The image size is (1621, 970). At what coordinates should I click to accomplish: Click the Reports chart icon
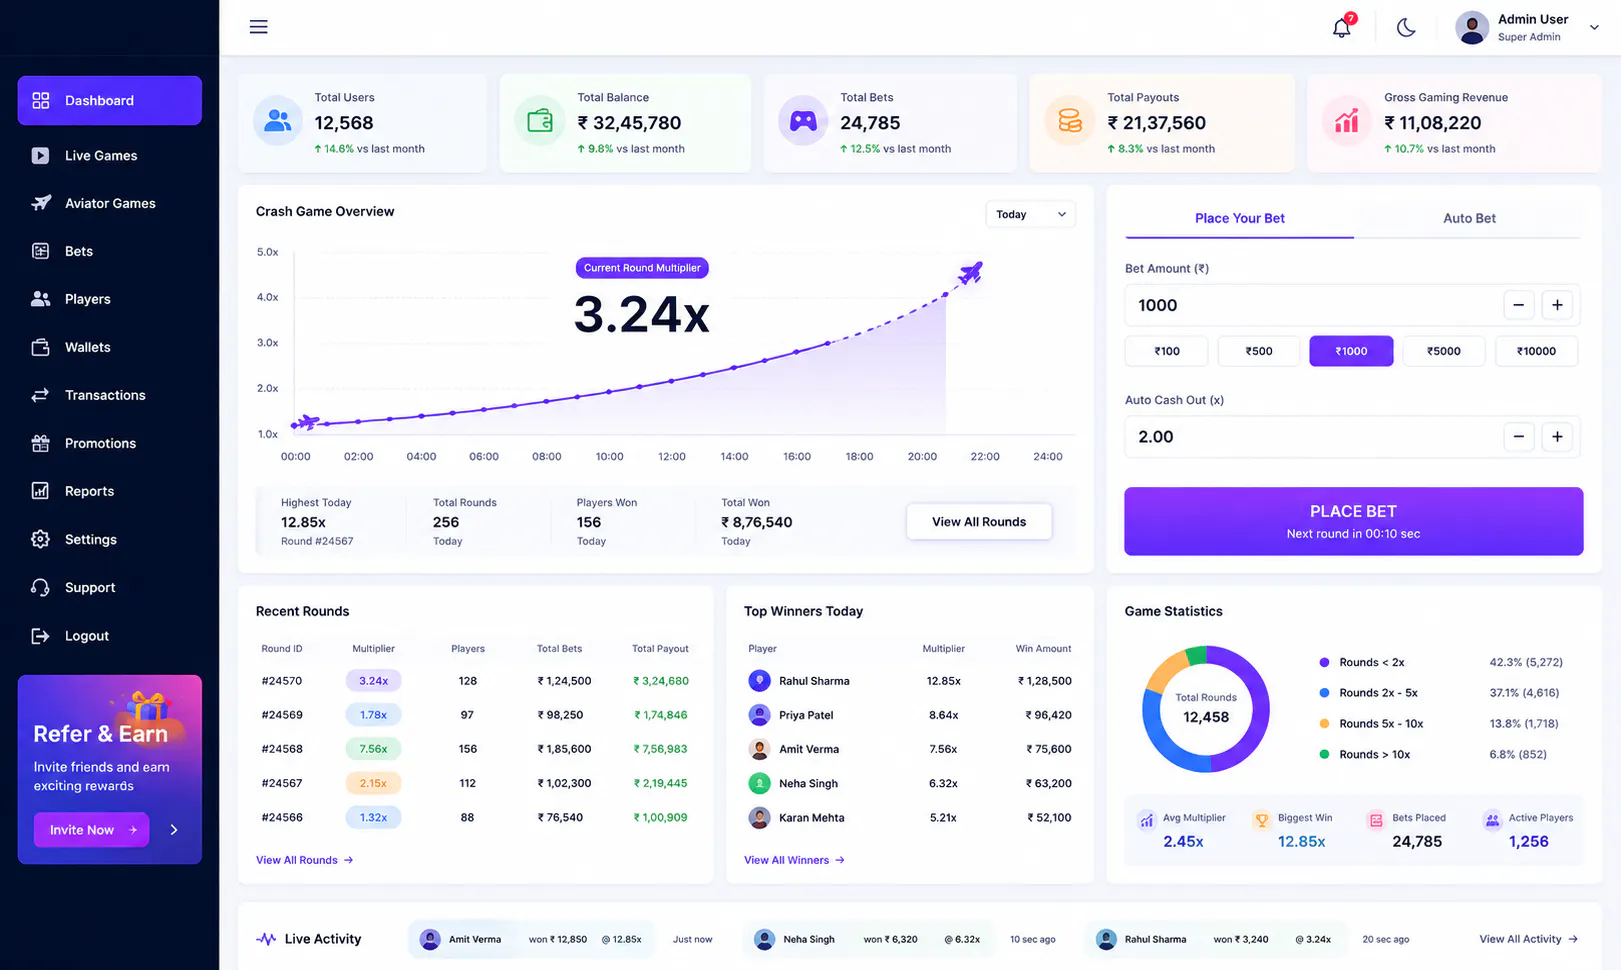(x=40, y=491)
